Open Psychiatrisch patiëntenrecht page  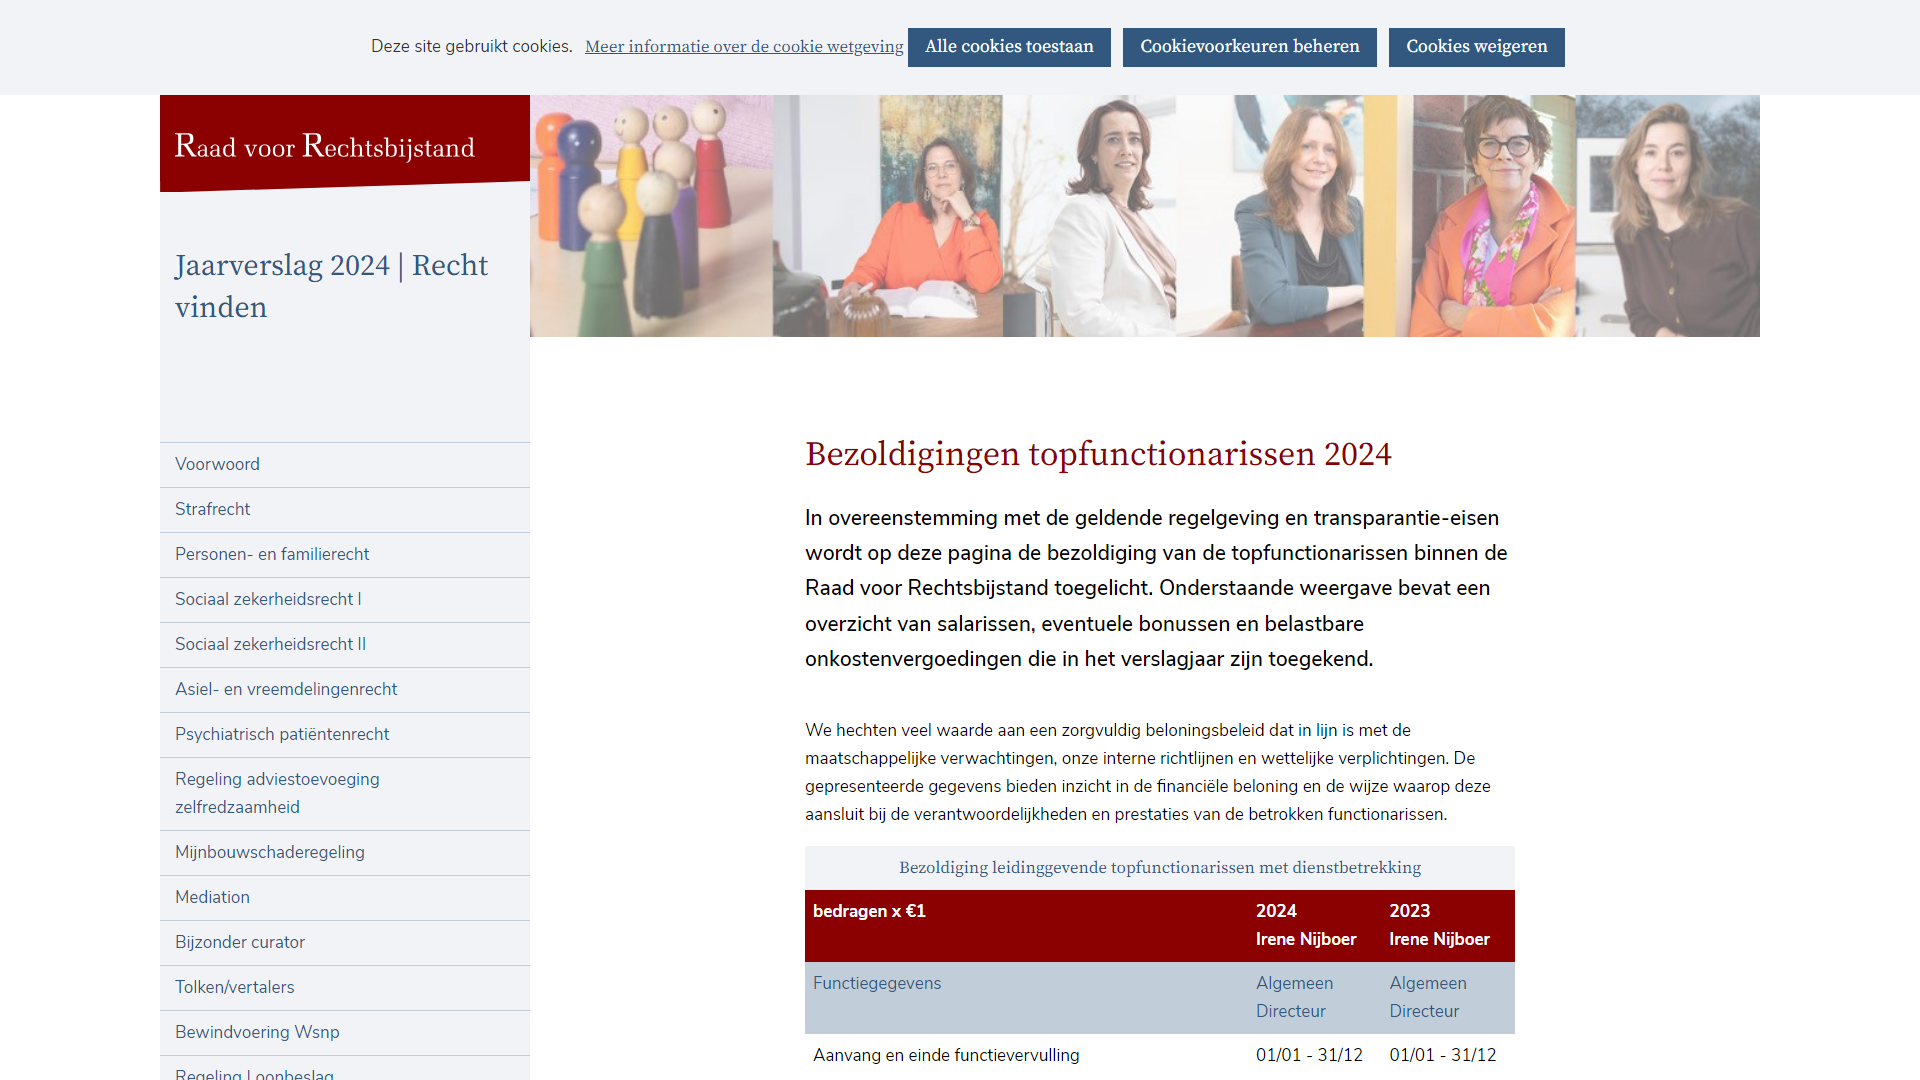click(345, 735)
